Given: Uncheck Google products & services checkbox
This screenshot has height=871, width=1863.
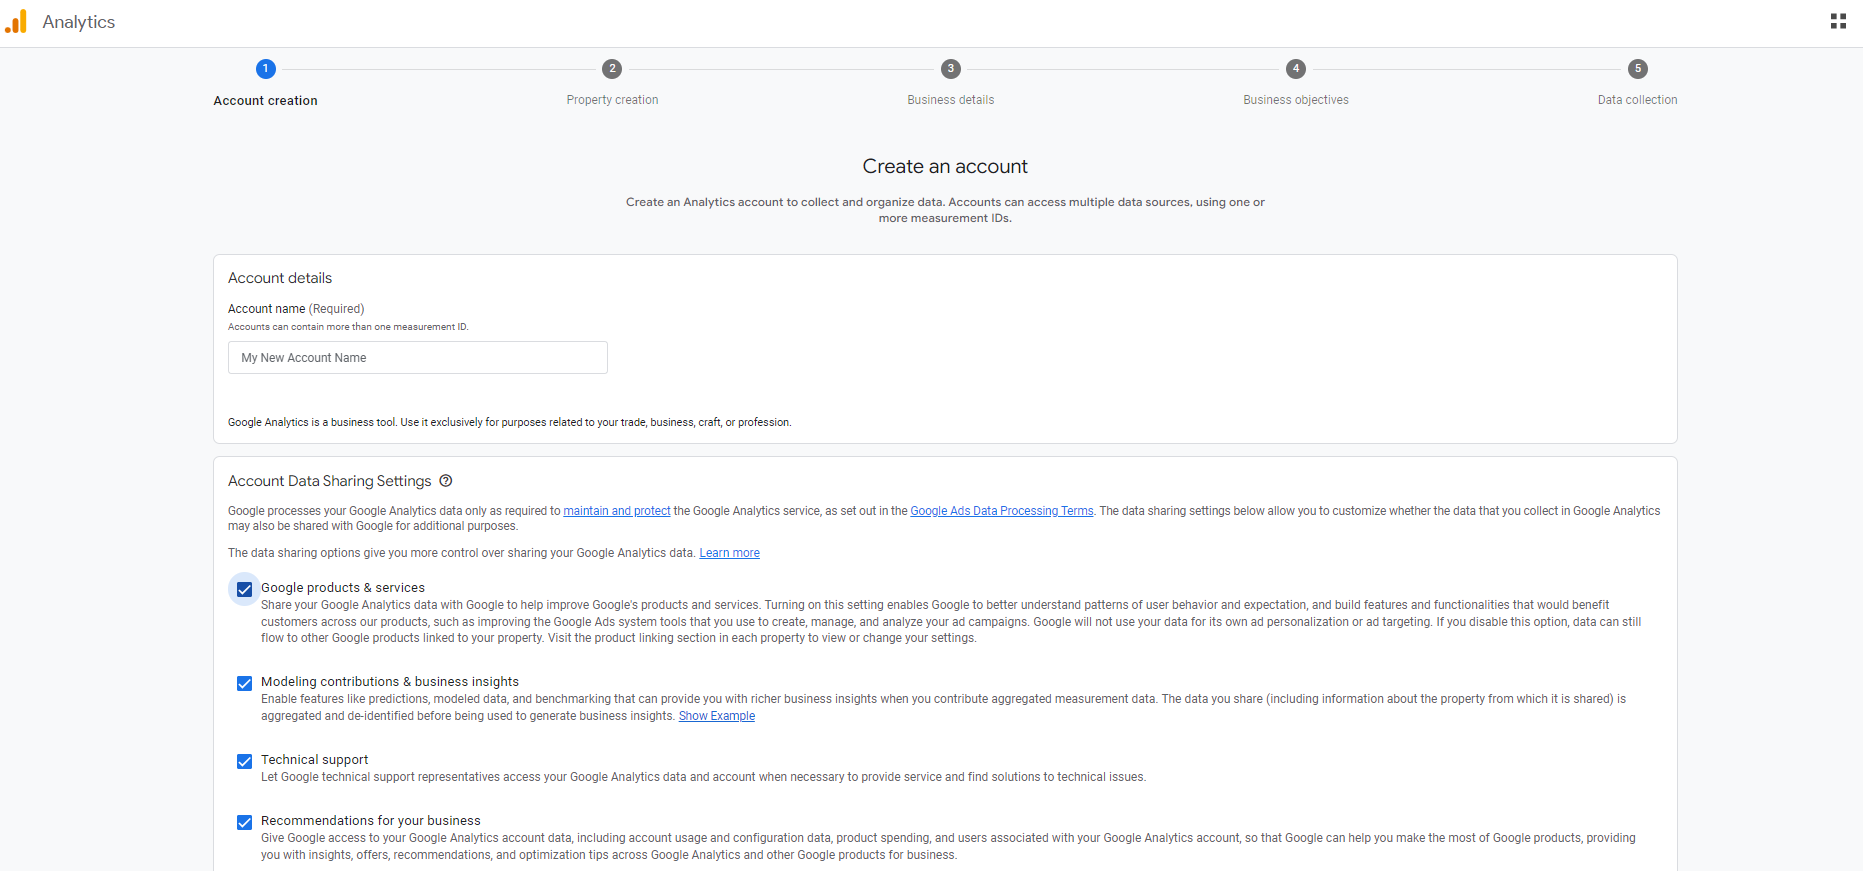Looking at the screenshot, I should (x=244, y=589).
